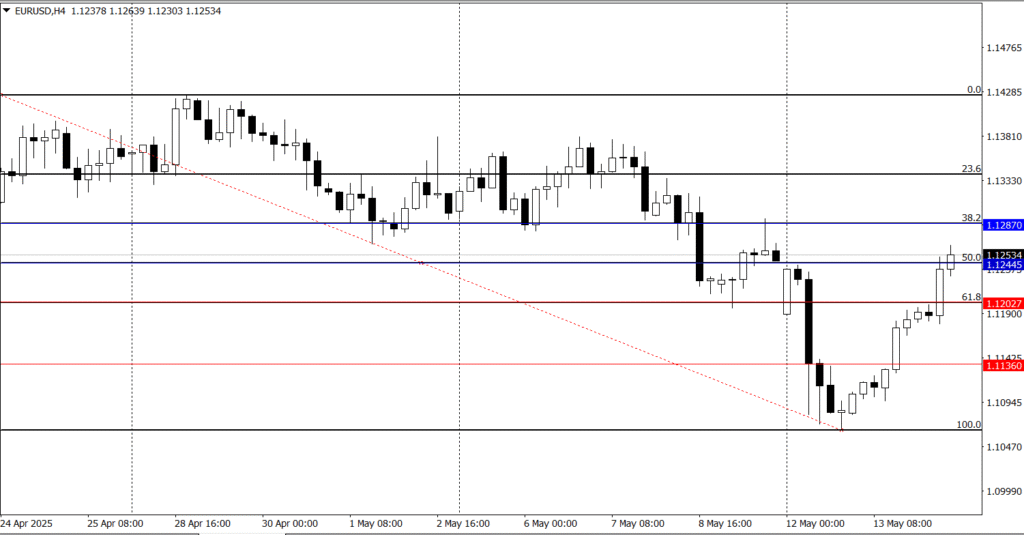Screen dimensions: 1024x535
Task: Click the blue 1.12870 price tag
Action: (x=1003, y=228)
